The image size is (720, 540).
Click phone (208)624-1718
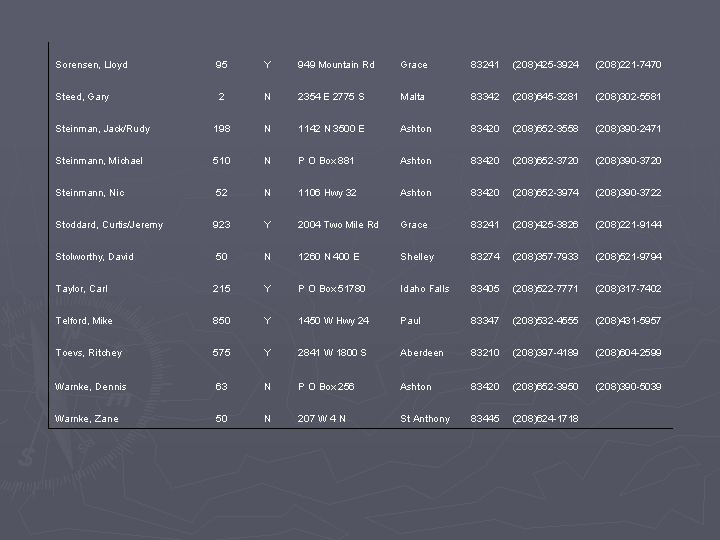[x=545, y=419]
